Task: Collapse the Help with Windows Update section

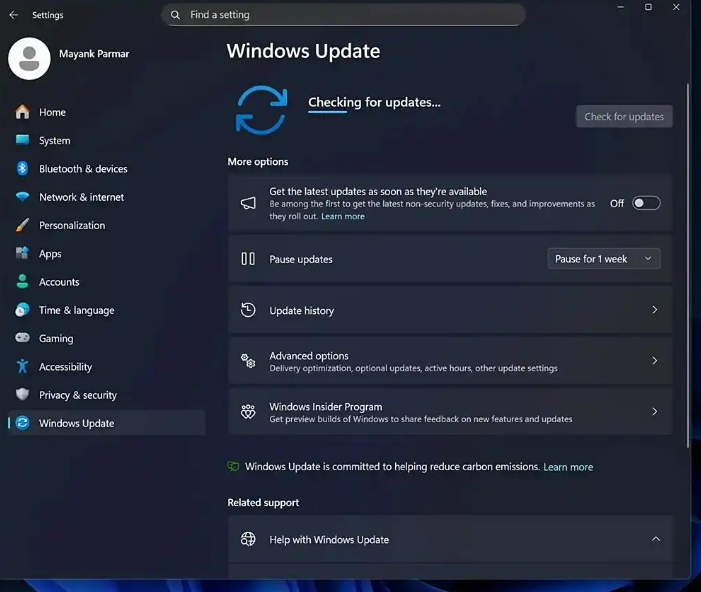Action: point(655,539)
